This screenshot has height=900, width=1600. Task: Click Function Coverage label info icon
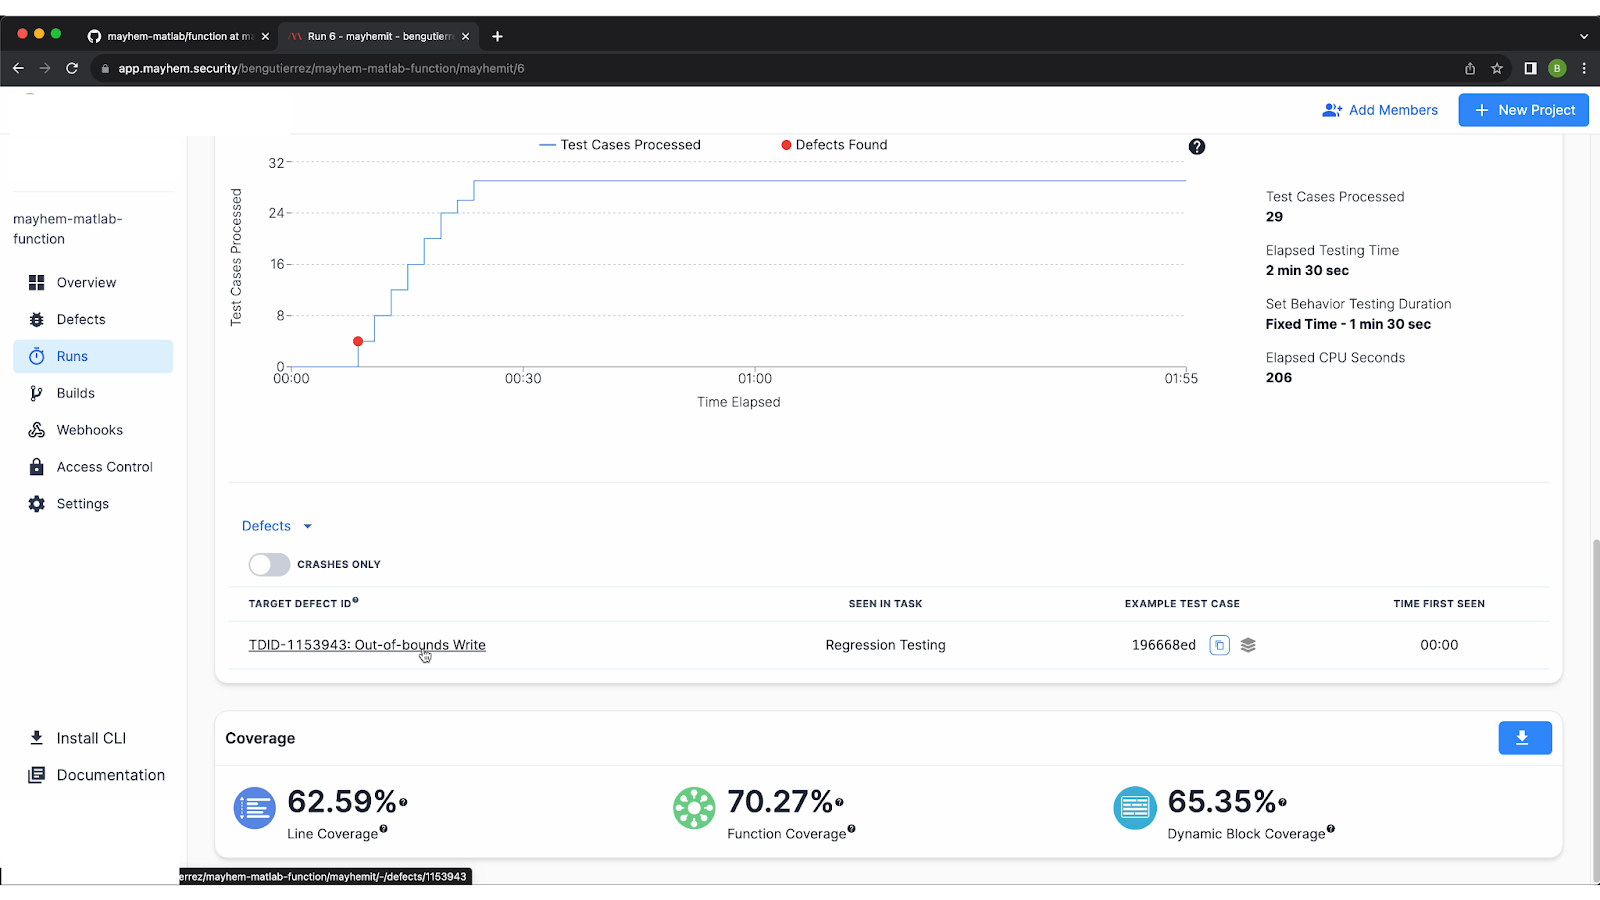pos(851,829)
